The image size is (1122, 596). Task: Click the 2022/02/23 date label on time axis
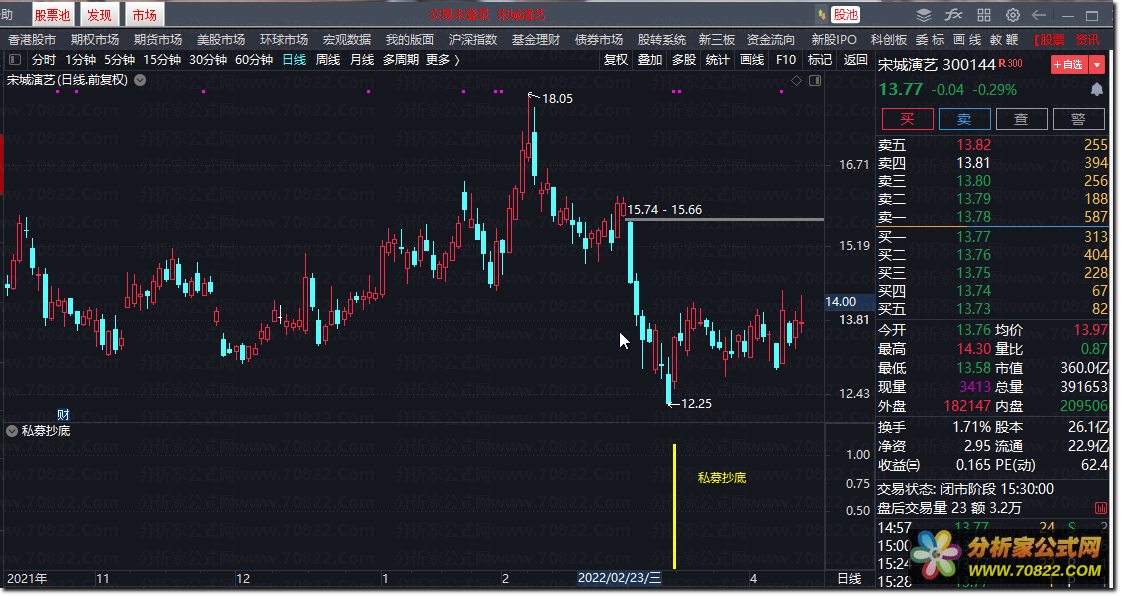620,578
